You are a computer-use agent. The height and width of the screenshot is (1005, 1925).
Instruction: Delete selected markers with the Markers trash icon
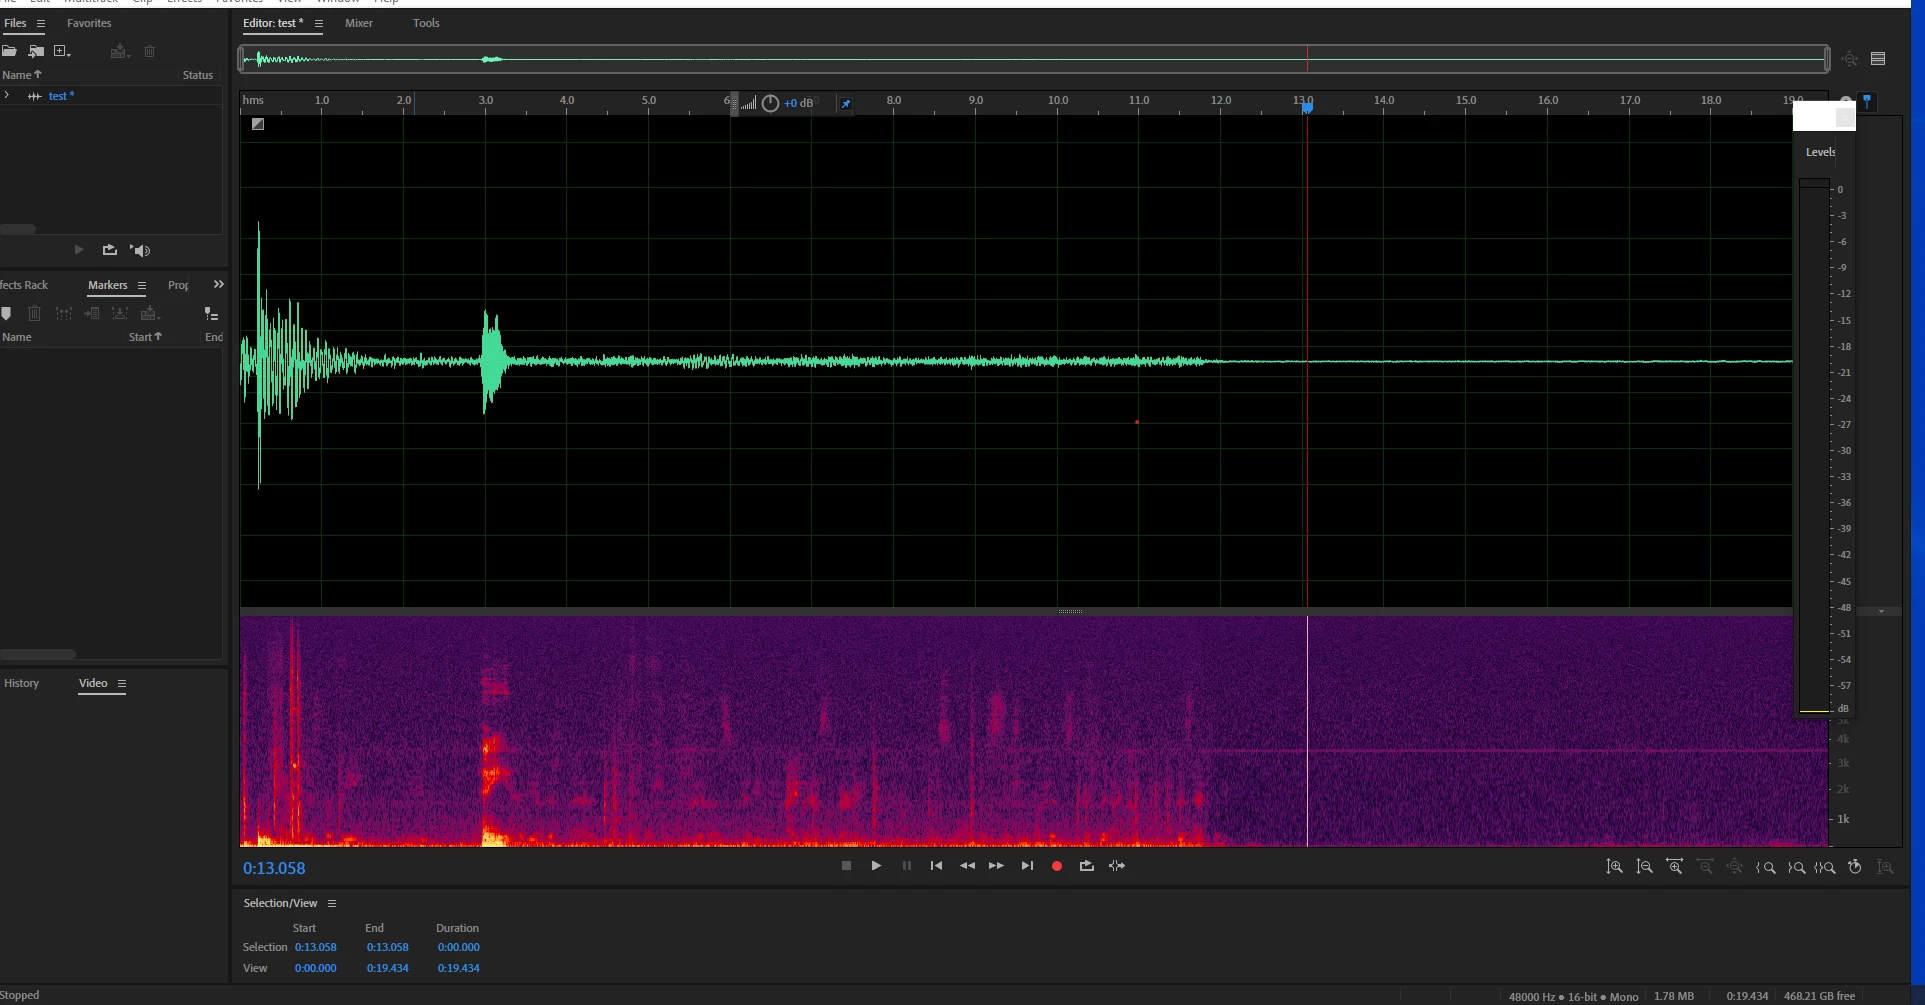pyautogui.click(x=35, y=314)
